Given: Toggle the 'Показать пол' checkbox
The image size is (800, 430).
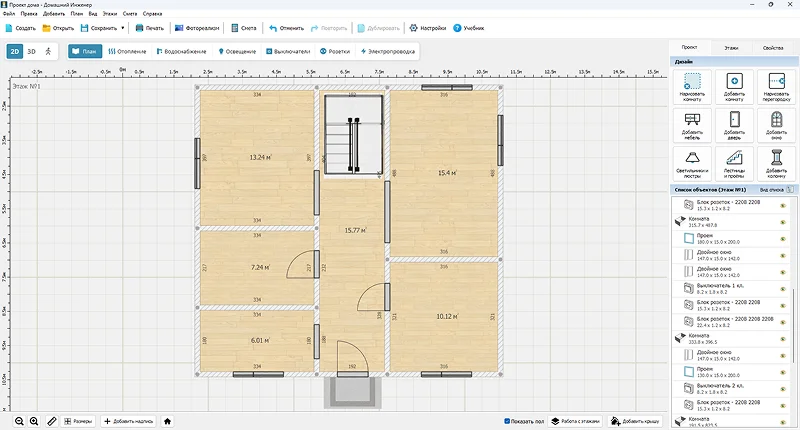Looking at the screenshot, I should [x=508, y=422].
